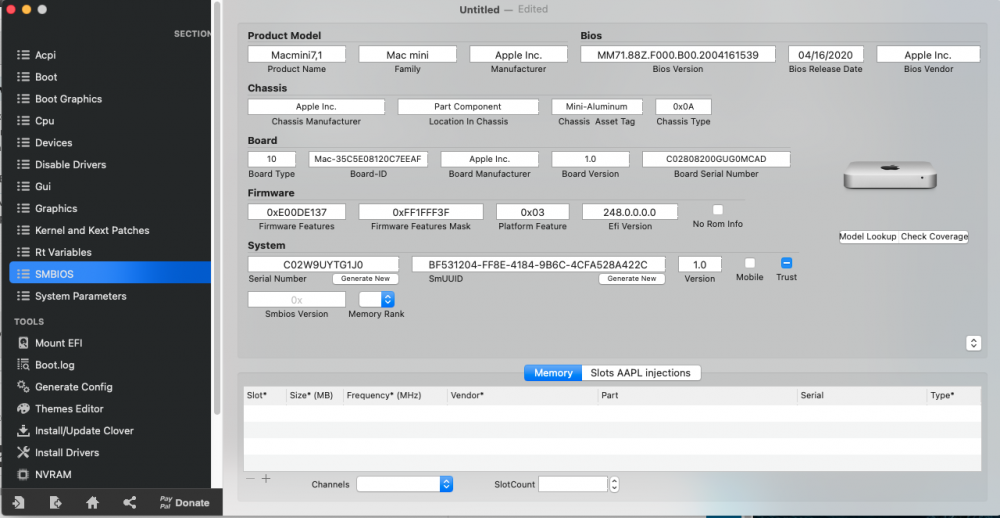This screenshot has width=1000, height=518.
Task: Click the Chassis Manufacturer field
Action: (x=316, y=107)
